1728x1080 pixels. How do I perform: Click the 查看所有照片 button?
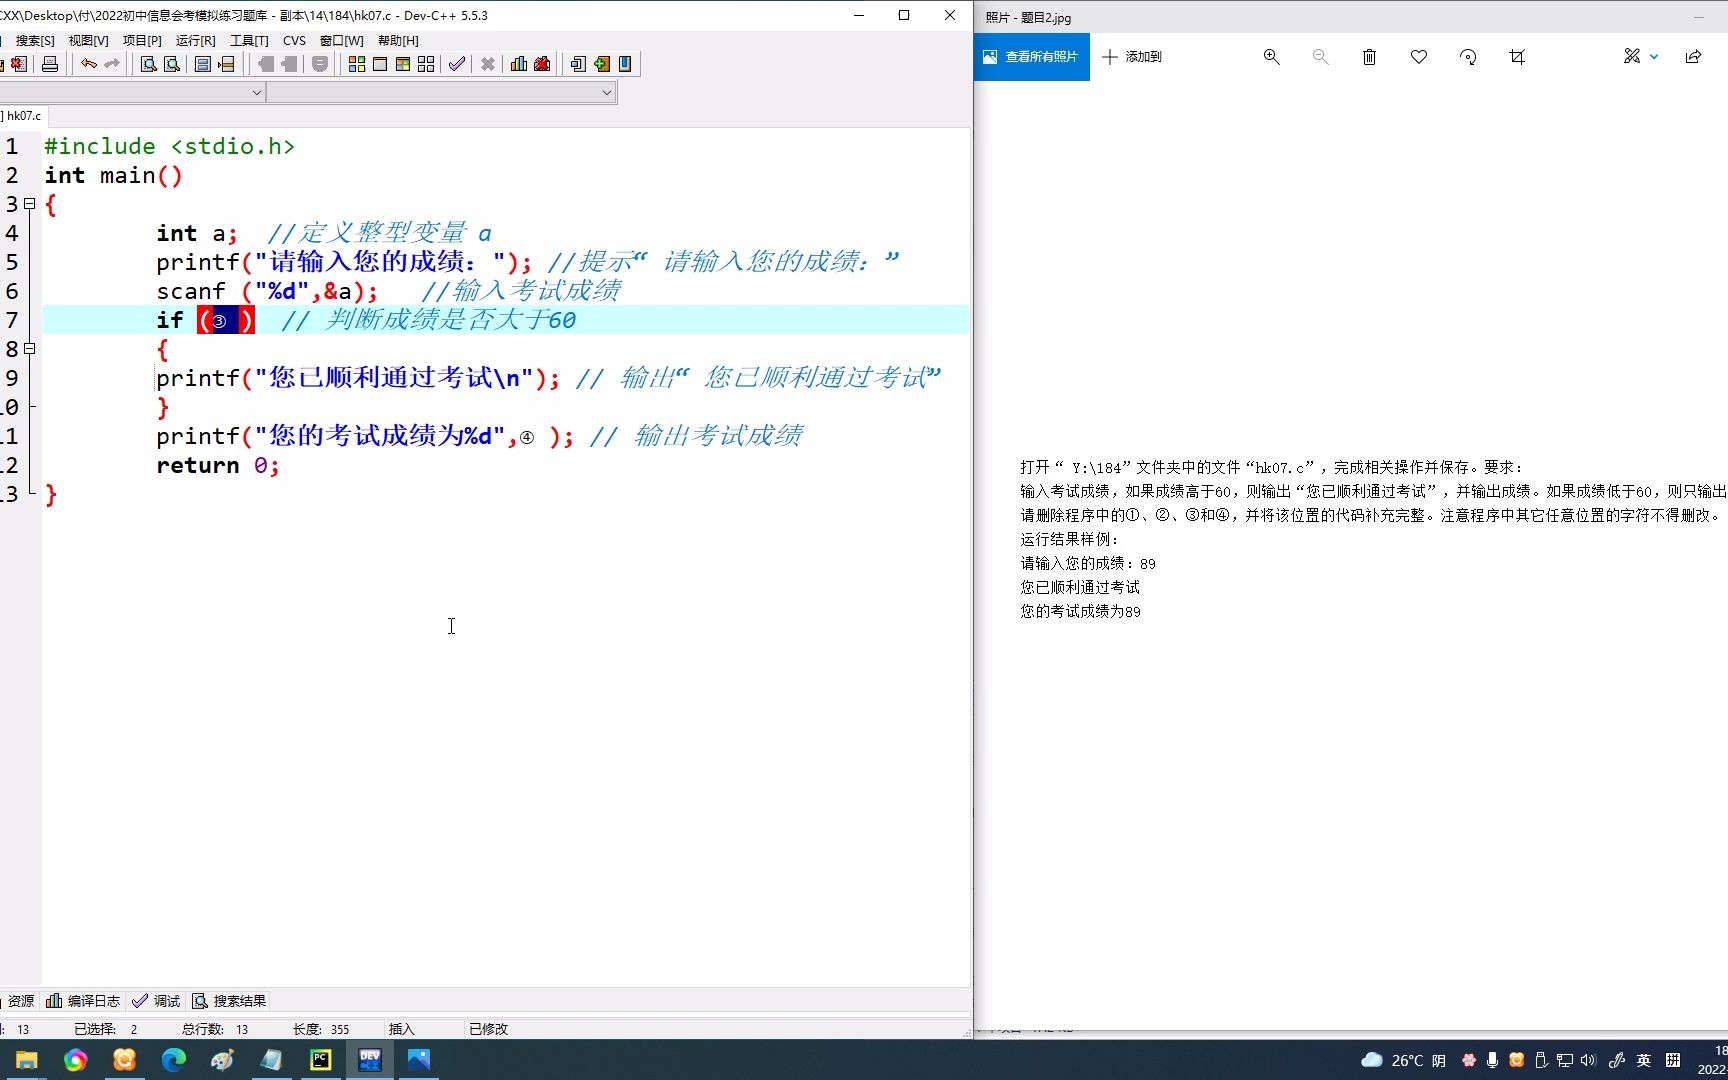pyautogui.click(x=1031, y=57)
